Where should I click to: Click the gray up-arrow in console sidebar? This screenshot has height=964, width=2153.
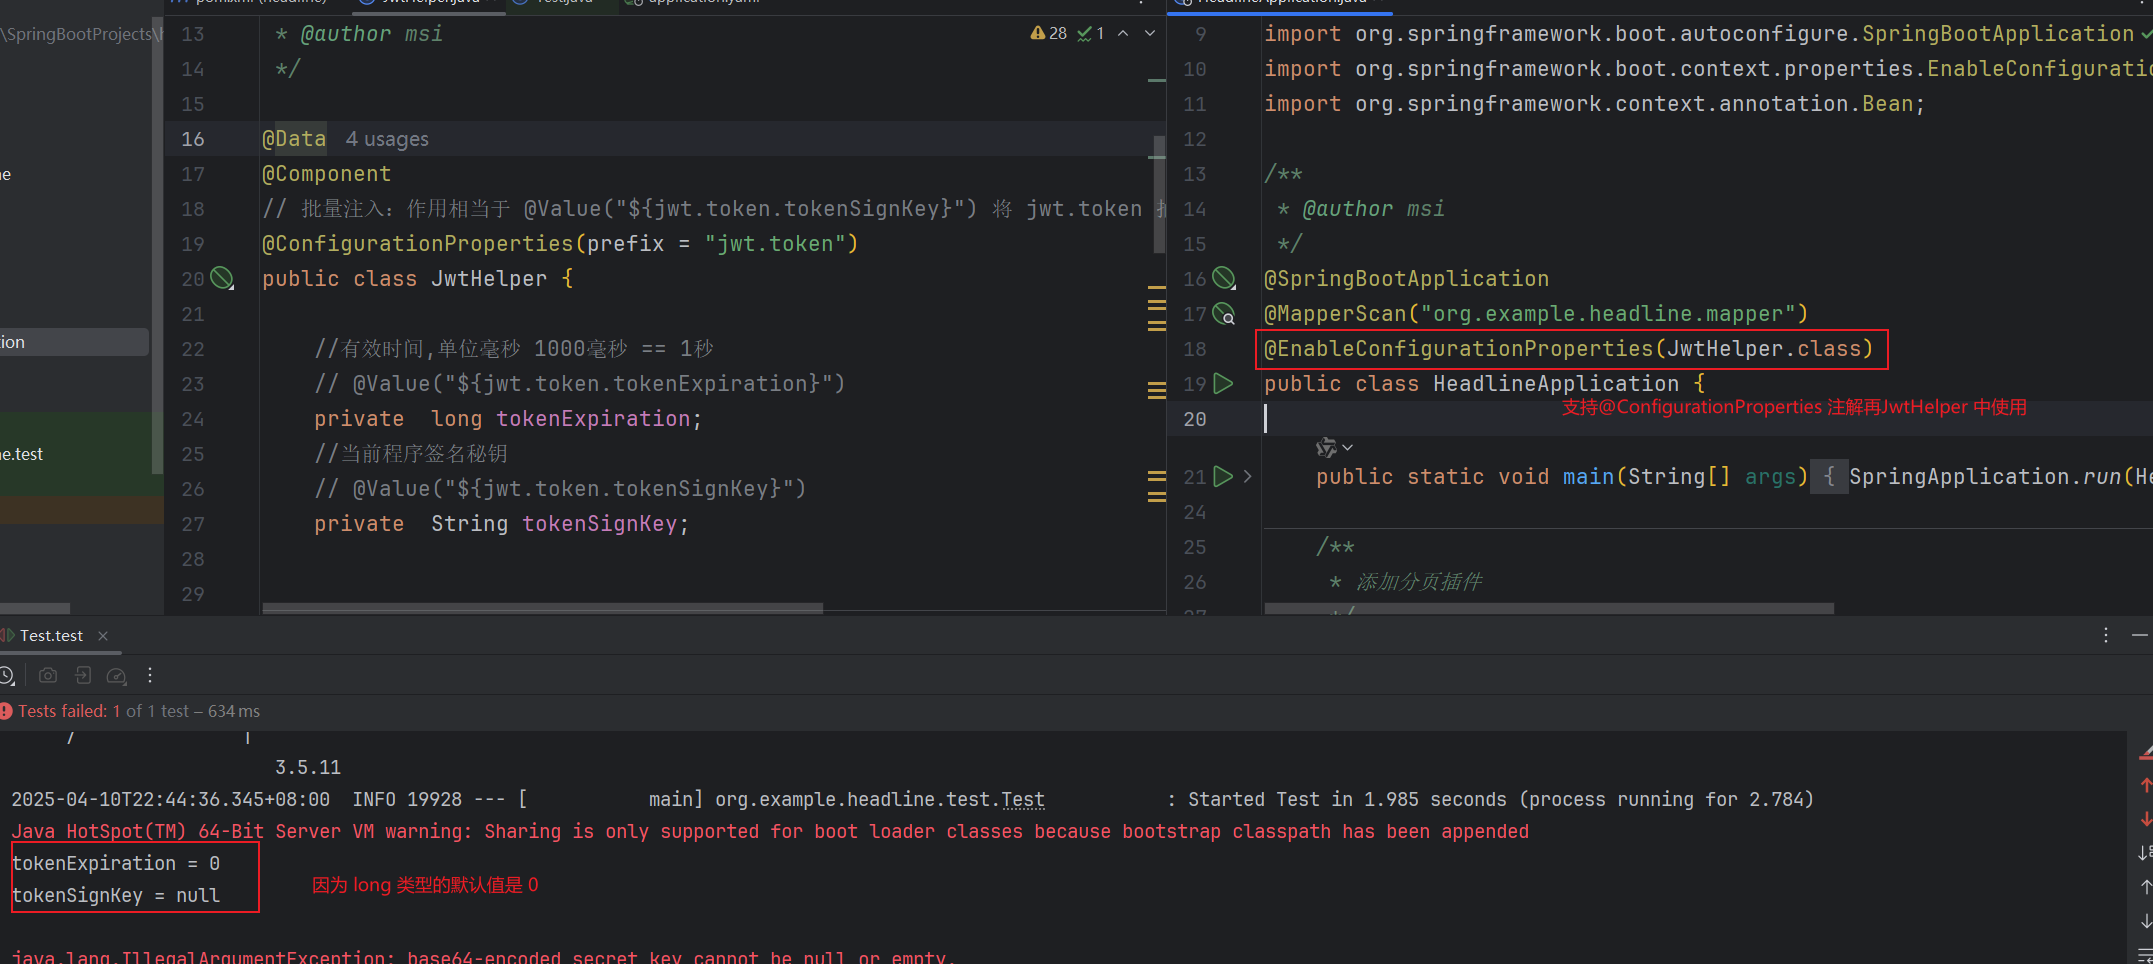tap(2146, 887)
